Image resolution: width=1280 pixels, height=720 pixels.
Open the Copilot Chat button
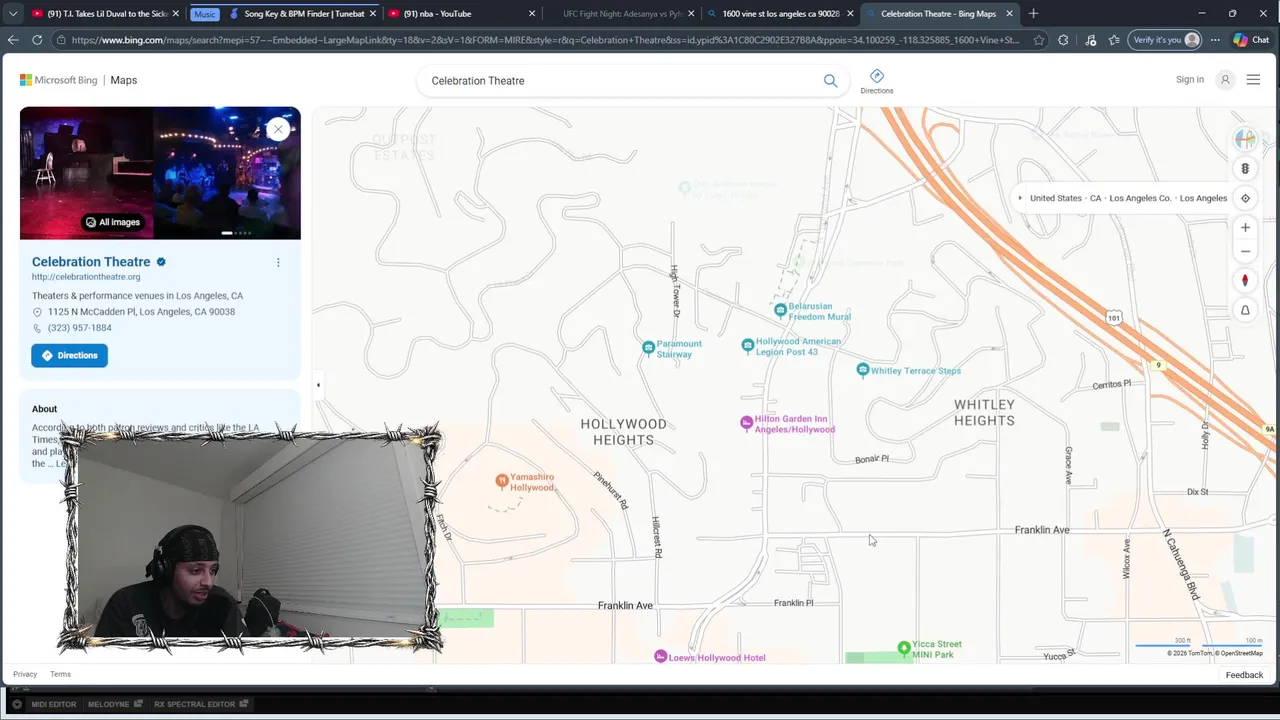(1252, 40)
